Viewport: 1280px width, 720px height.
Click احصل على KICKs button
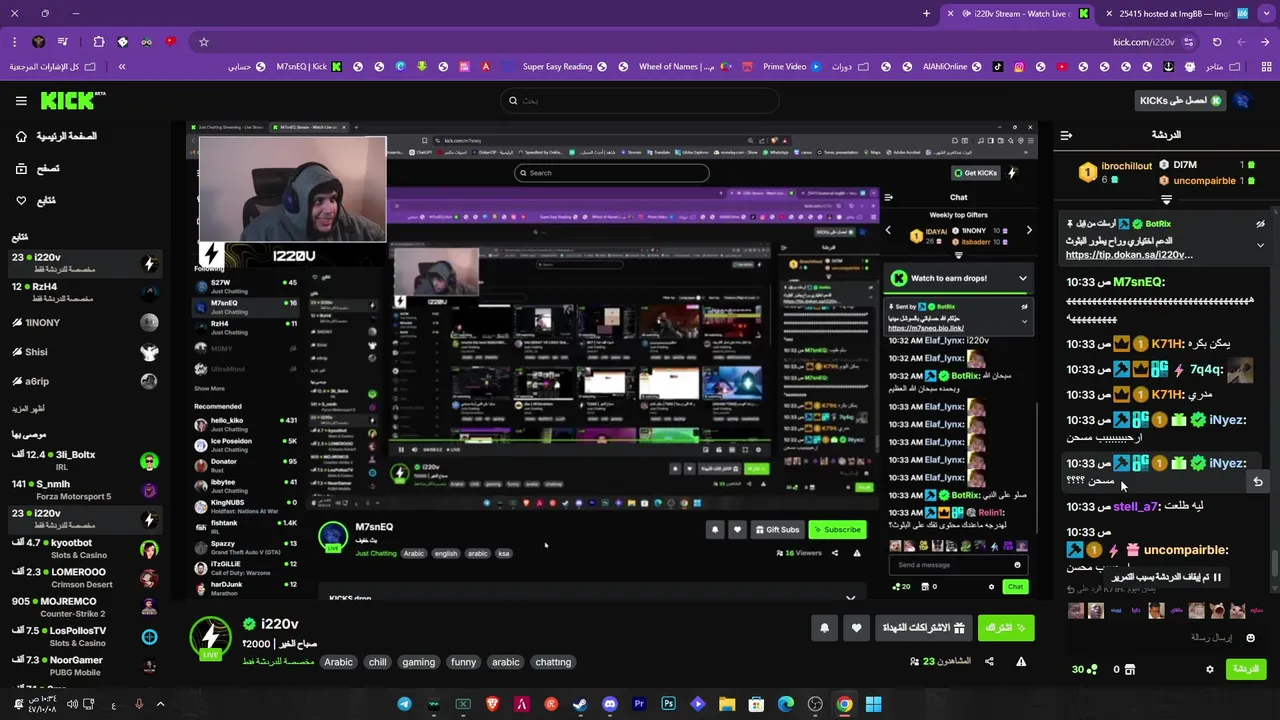[1181, 100]
